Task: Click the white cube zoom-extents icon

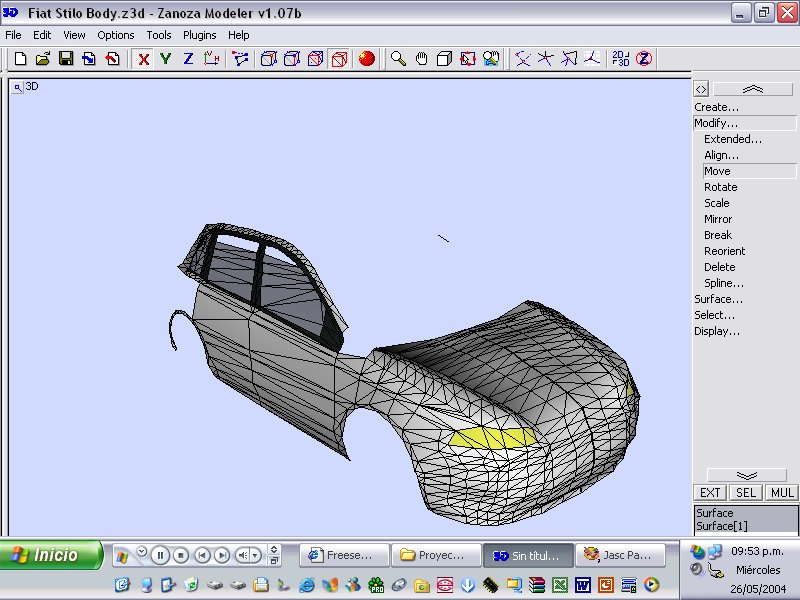Action: tap(444, 59)
